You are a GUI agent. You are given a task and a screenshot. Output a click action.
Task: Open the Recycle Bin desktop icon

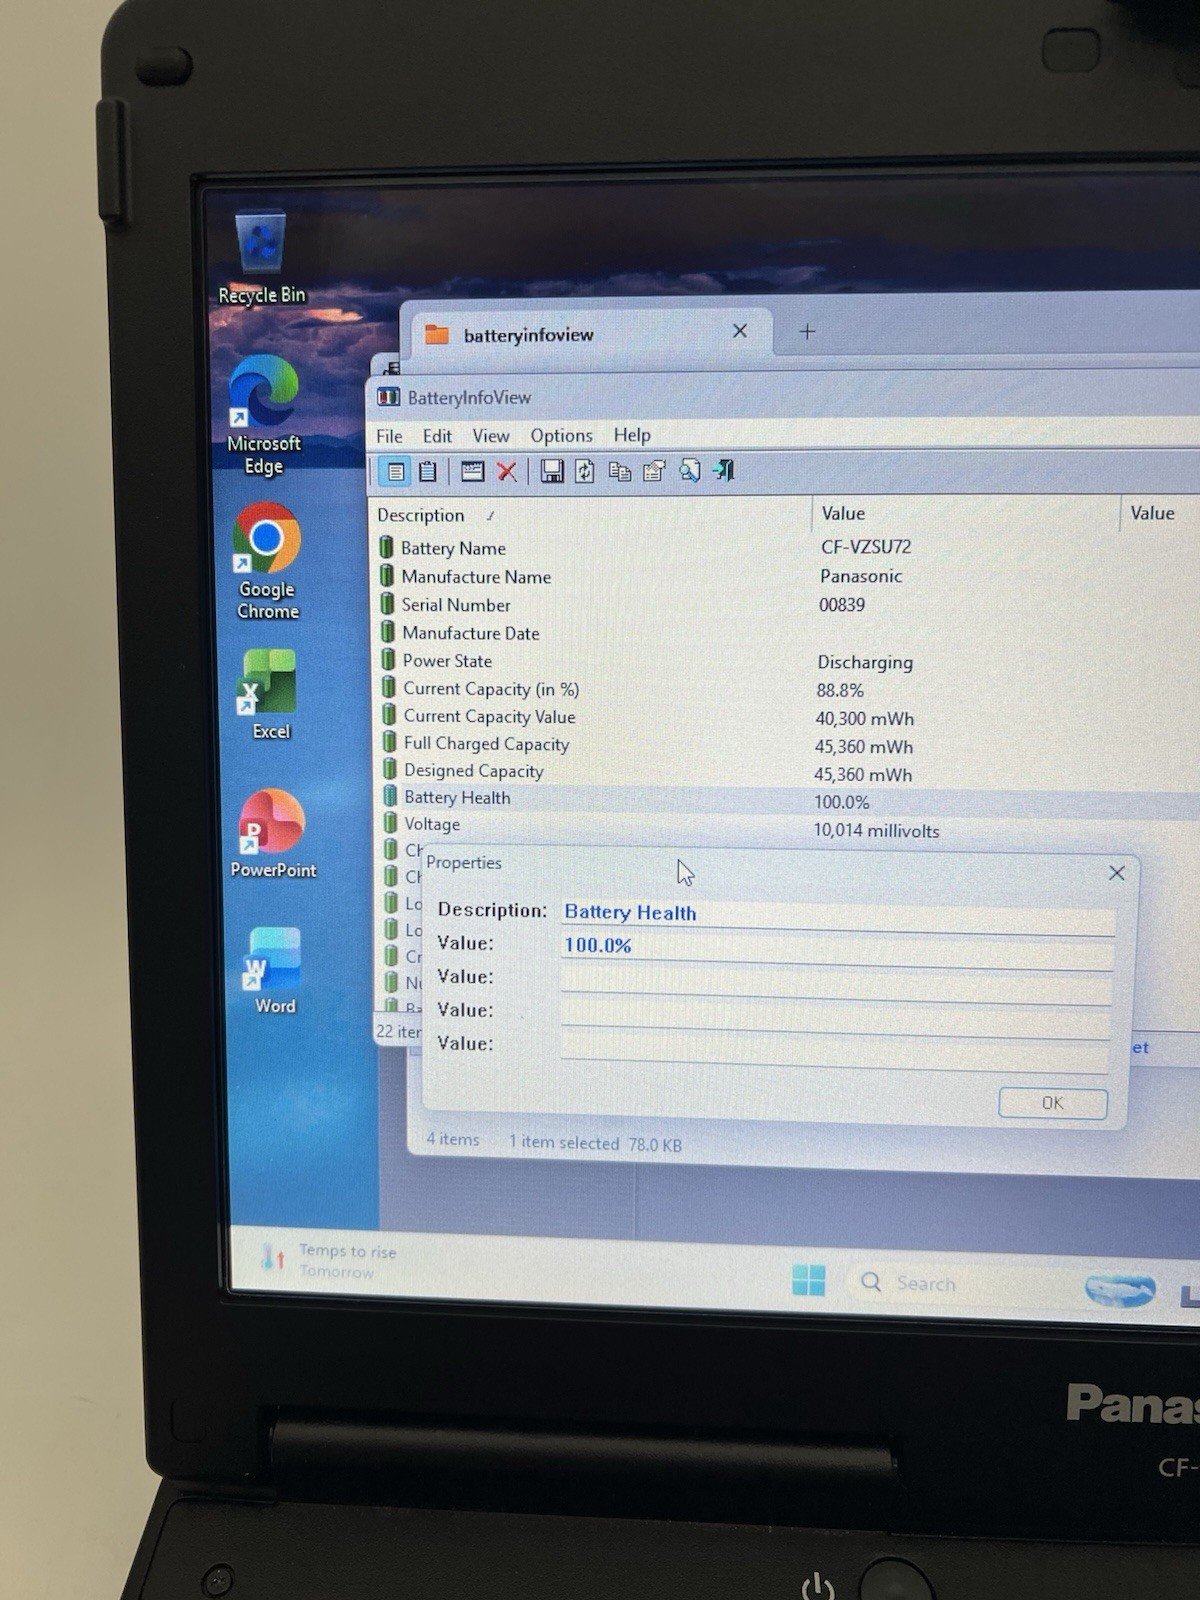pos(262,257)
